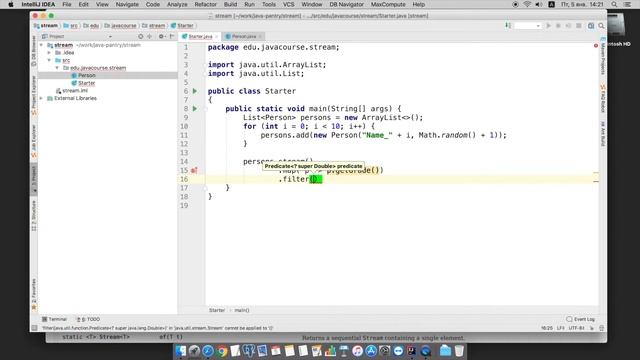Open DB Browser side tool window
The height and width of the screenshot is (360, 640).
pyautogui.click(x=34, y=51)
